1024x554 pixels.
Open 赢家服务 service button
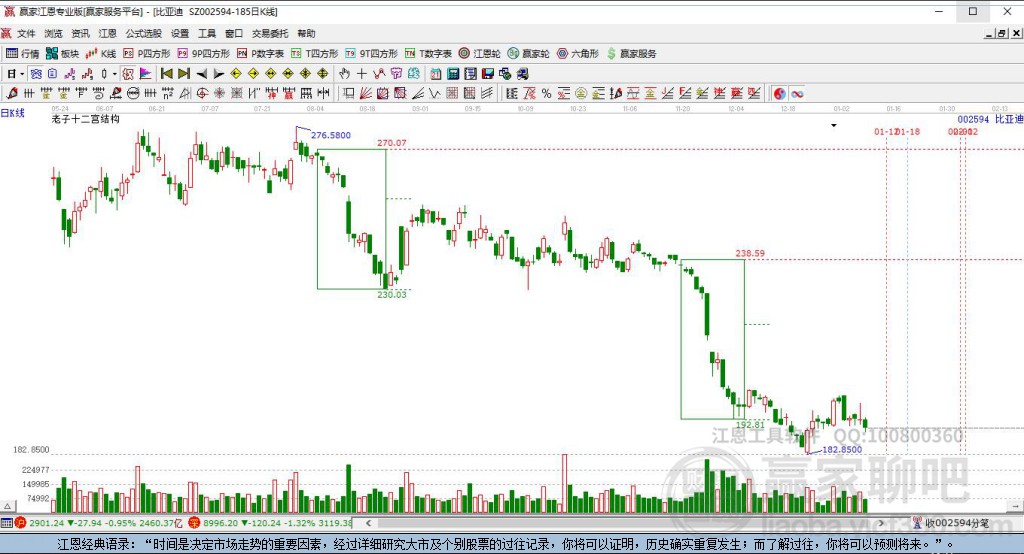pos(632,54)
